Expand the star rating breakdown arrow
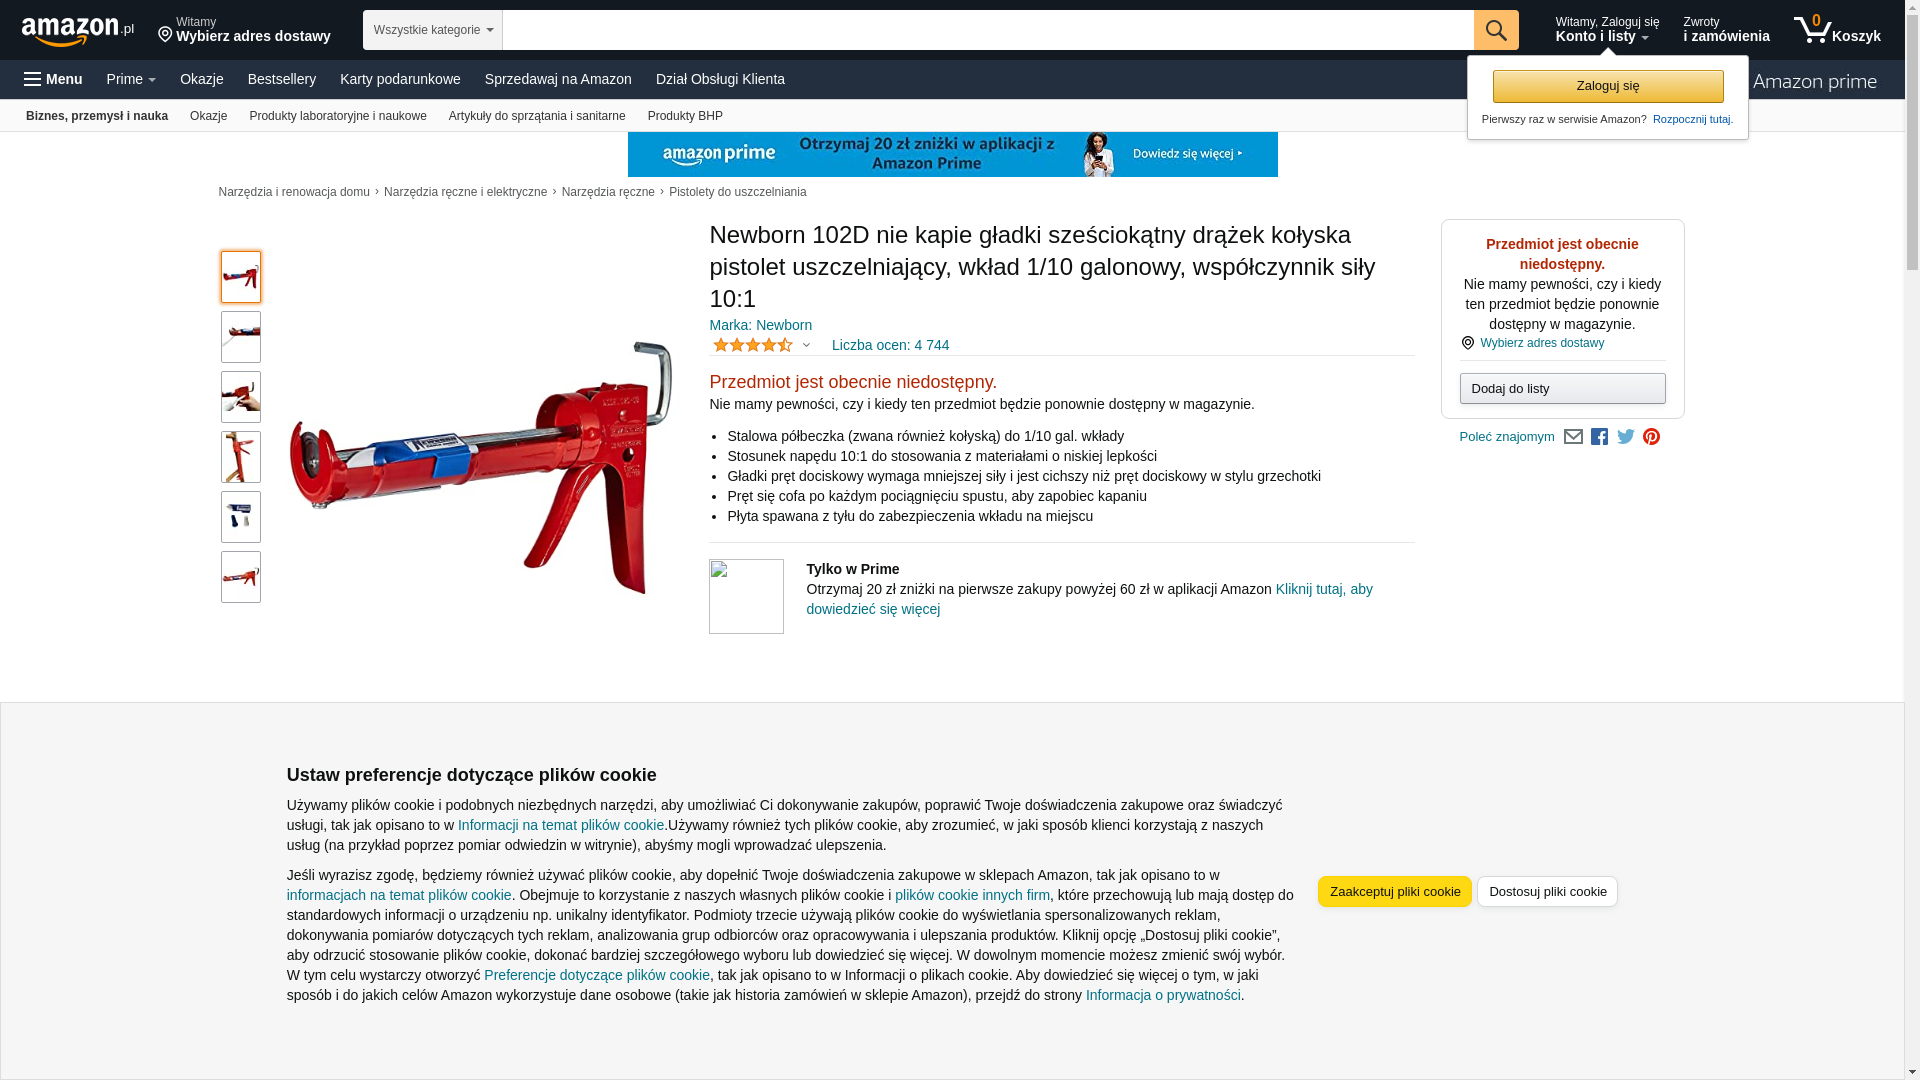Viewport: 1920px width, 1080px height. coord(806,346)
